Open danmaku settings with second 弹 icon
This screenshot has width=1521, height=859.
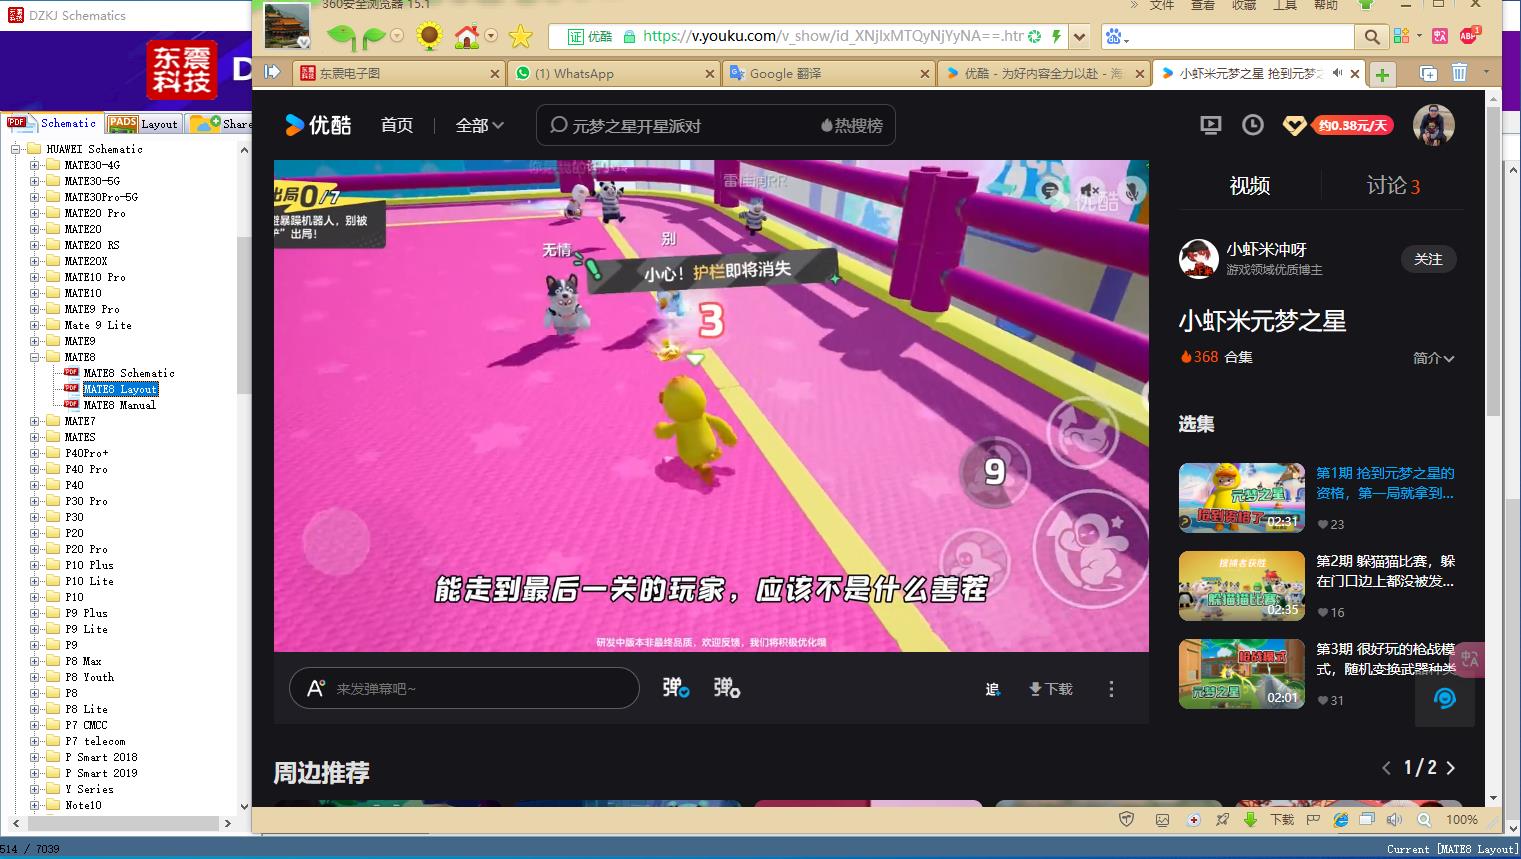pyautogui.click(x=727, y=688)
